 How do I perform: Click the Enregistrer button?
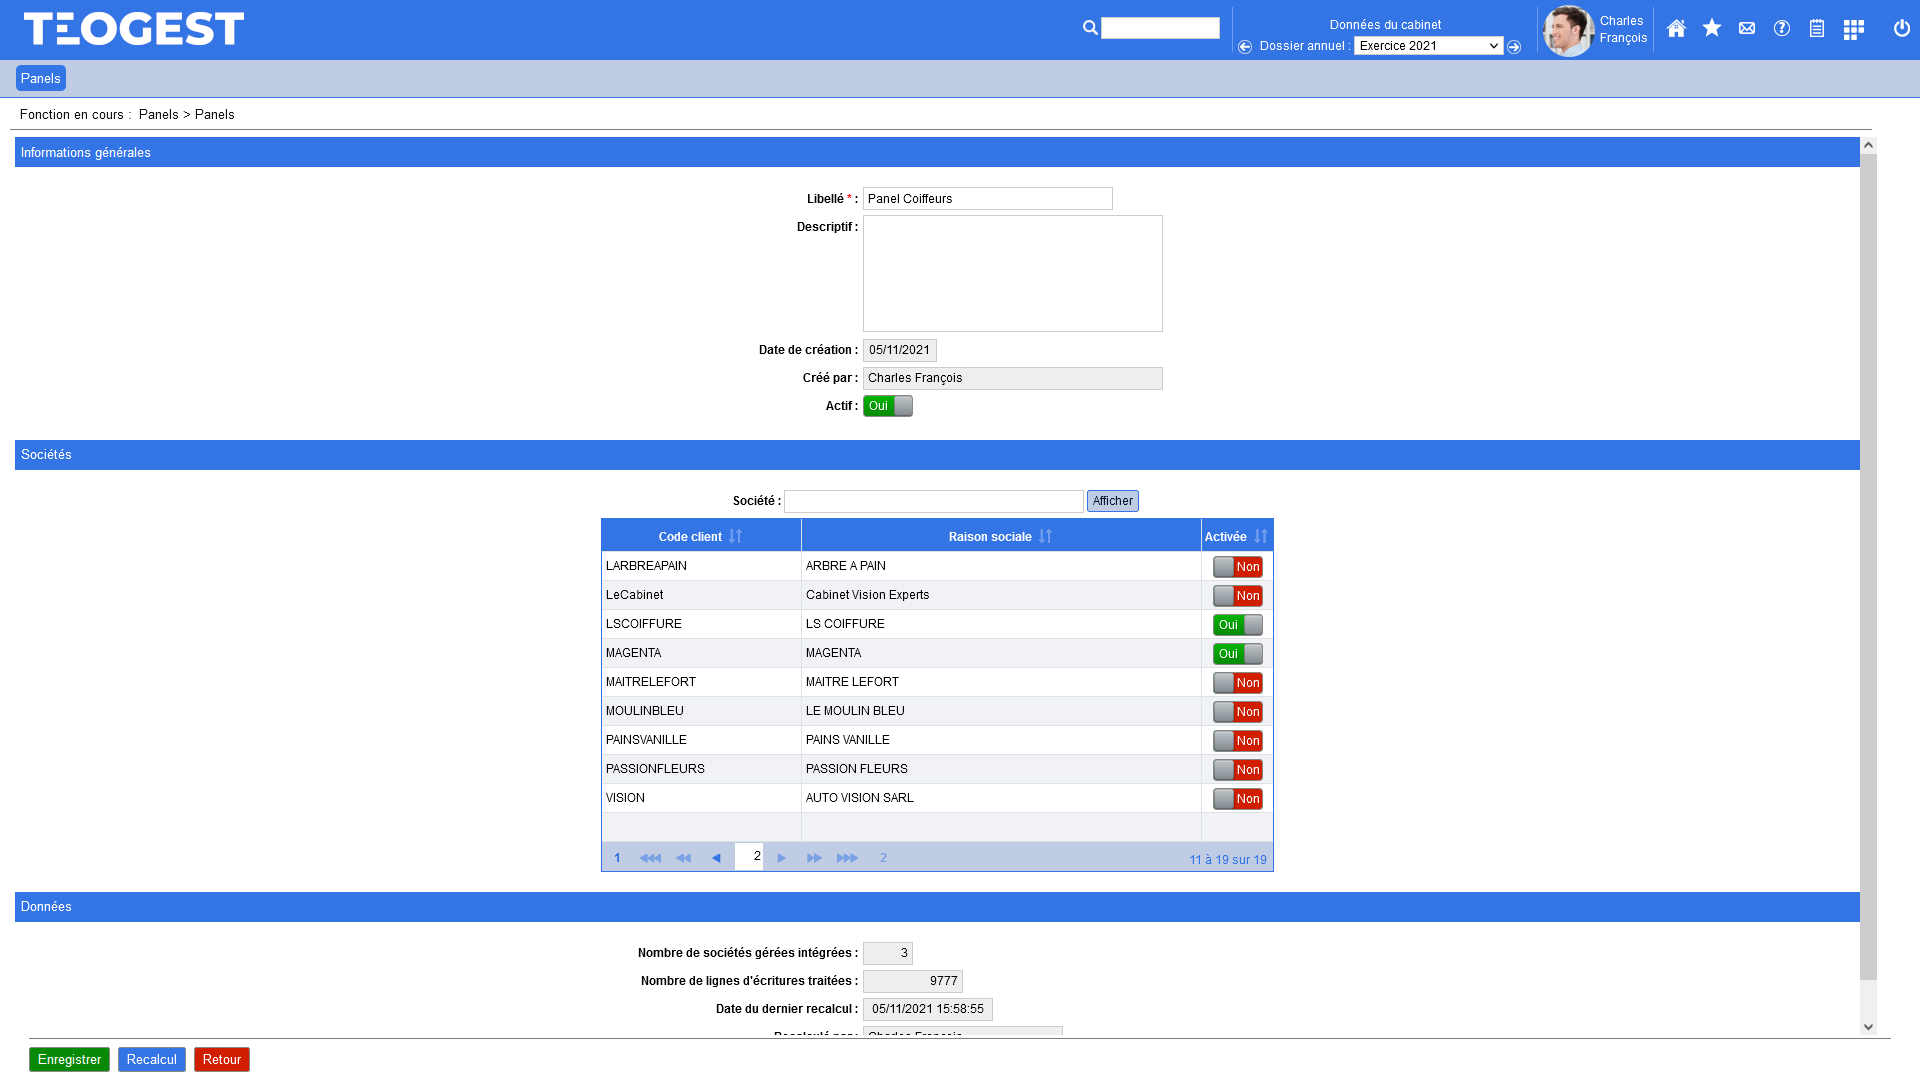click(x=69, y=1060)
